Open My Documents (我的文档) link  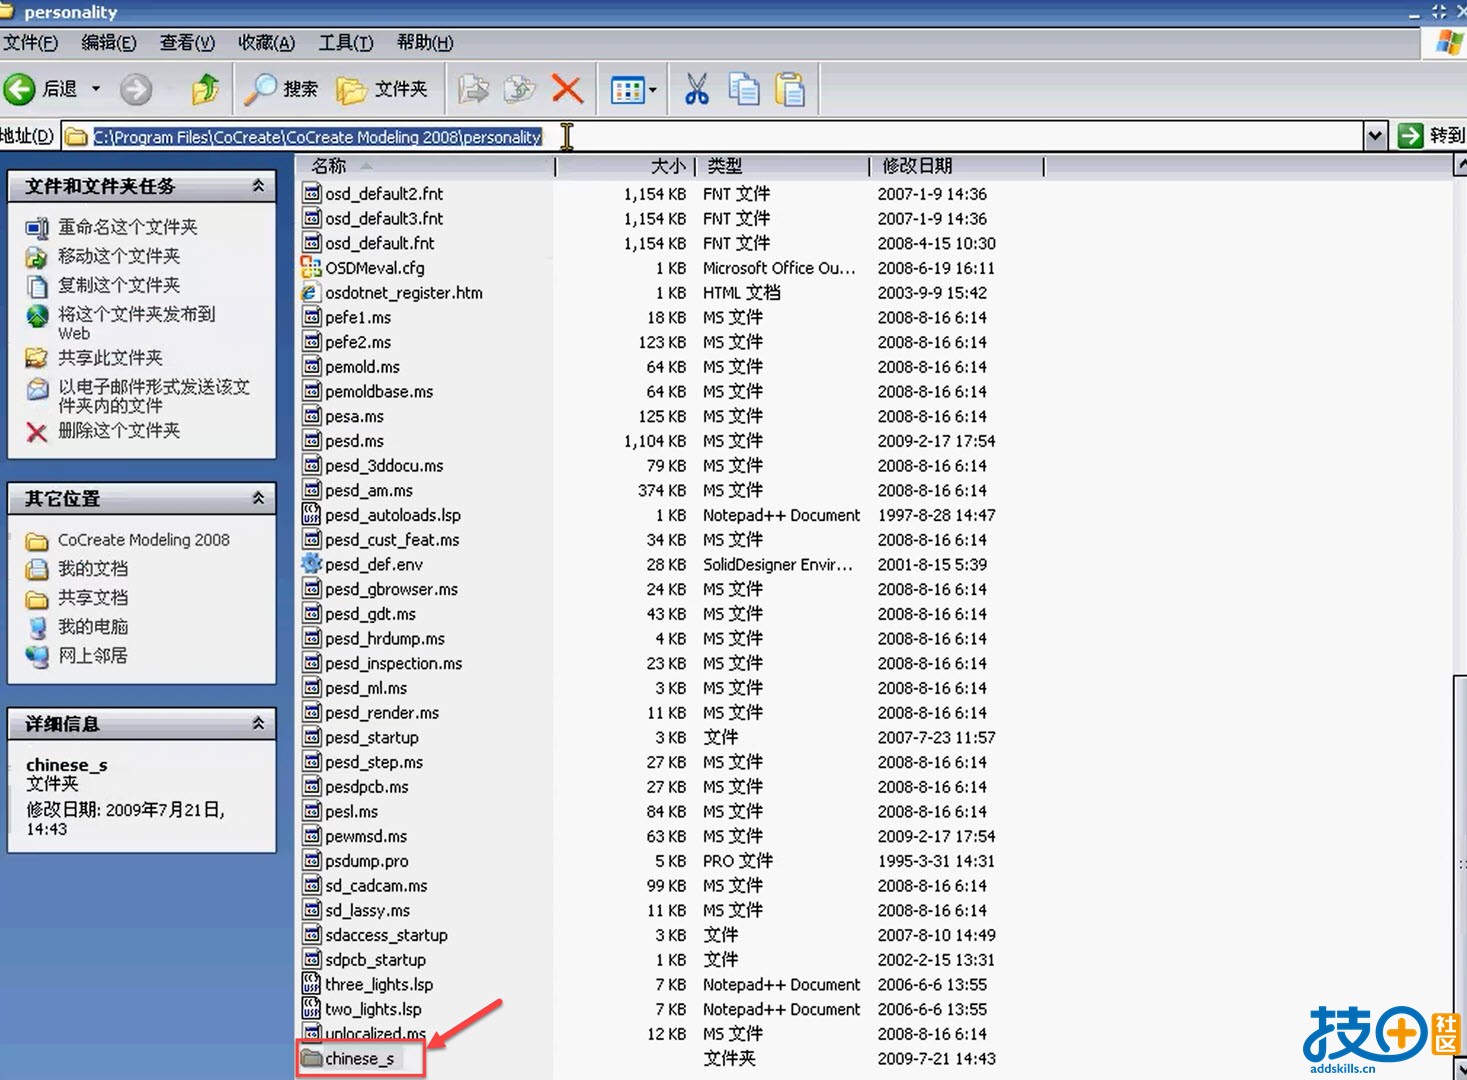92,569
